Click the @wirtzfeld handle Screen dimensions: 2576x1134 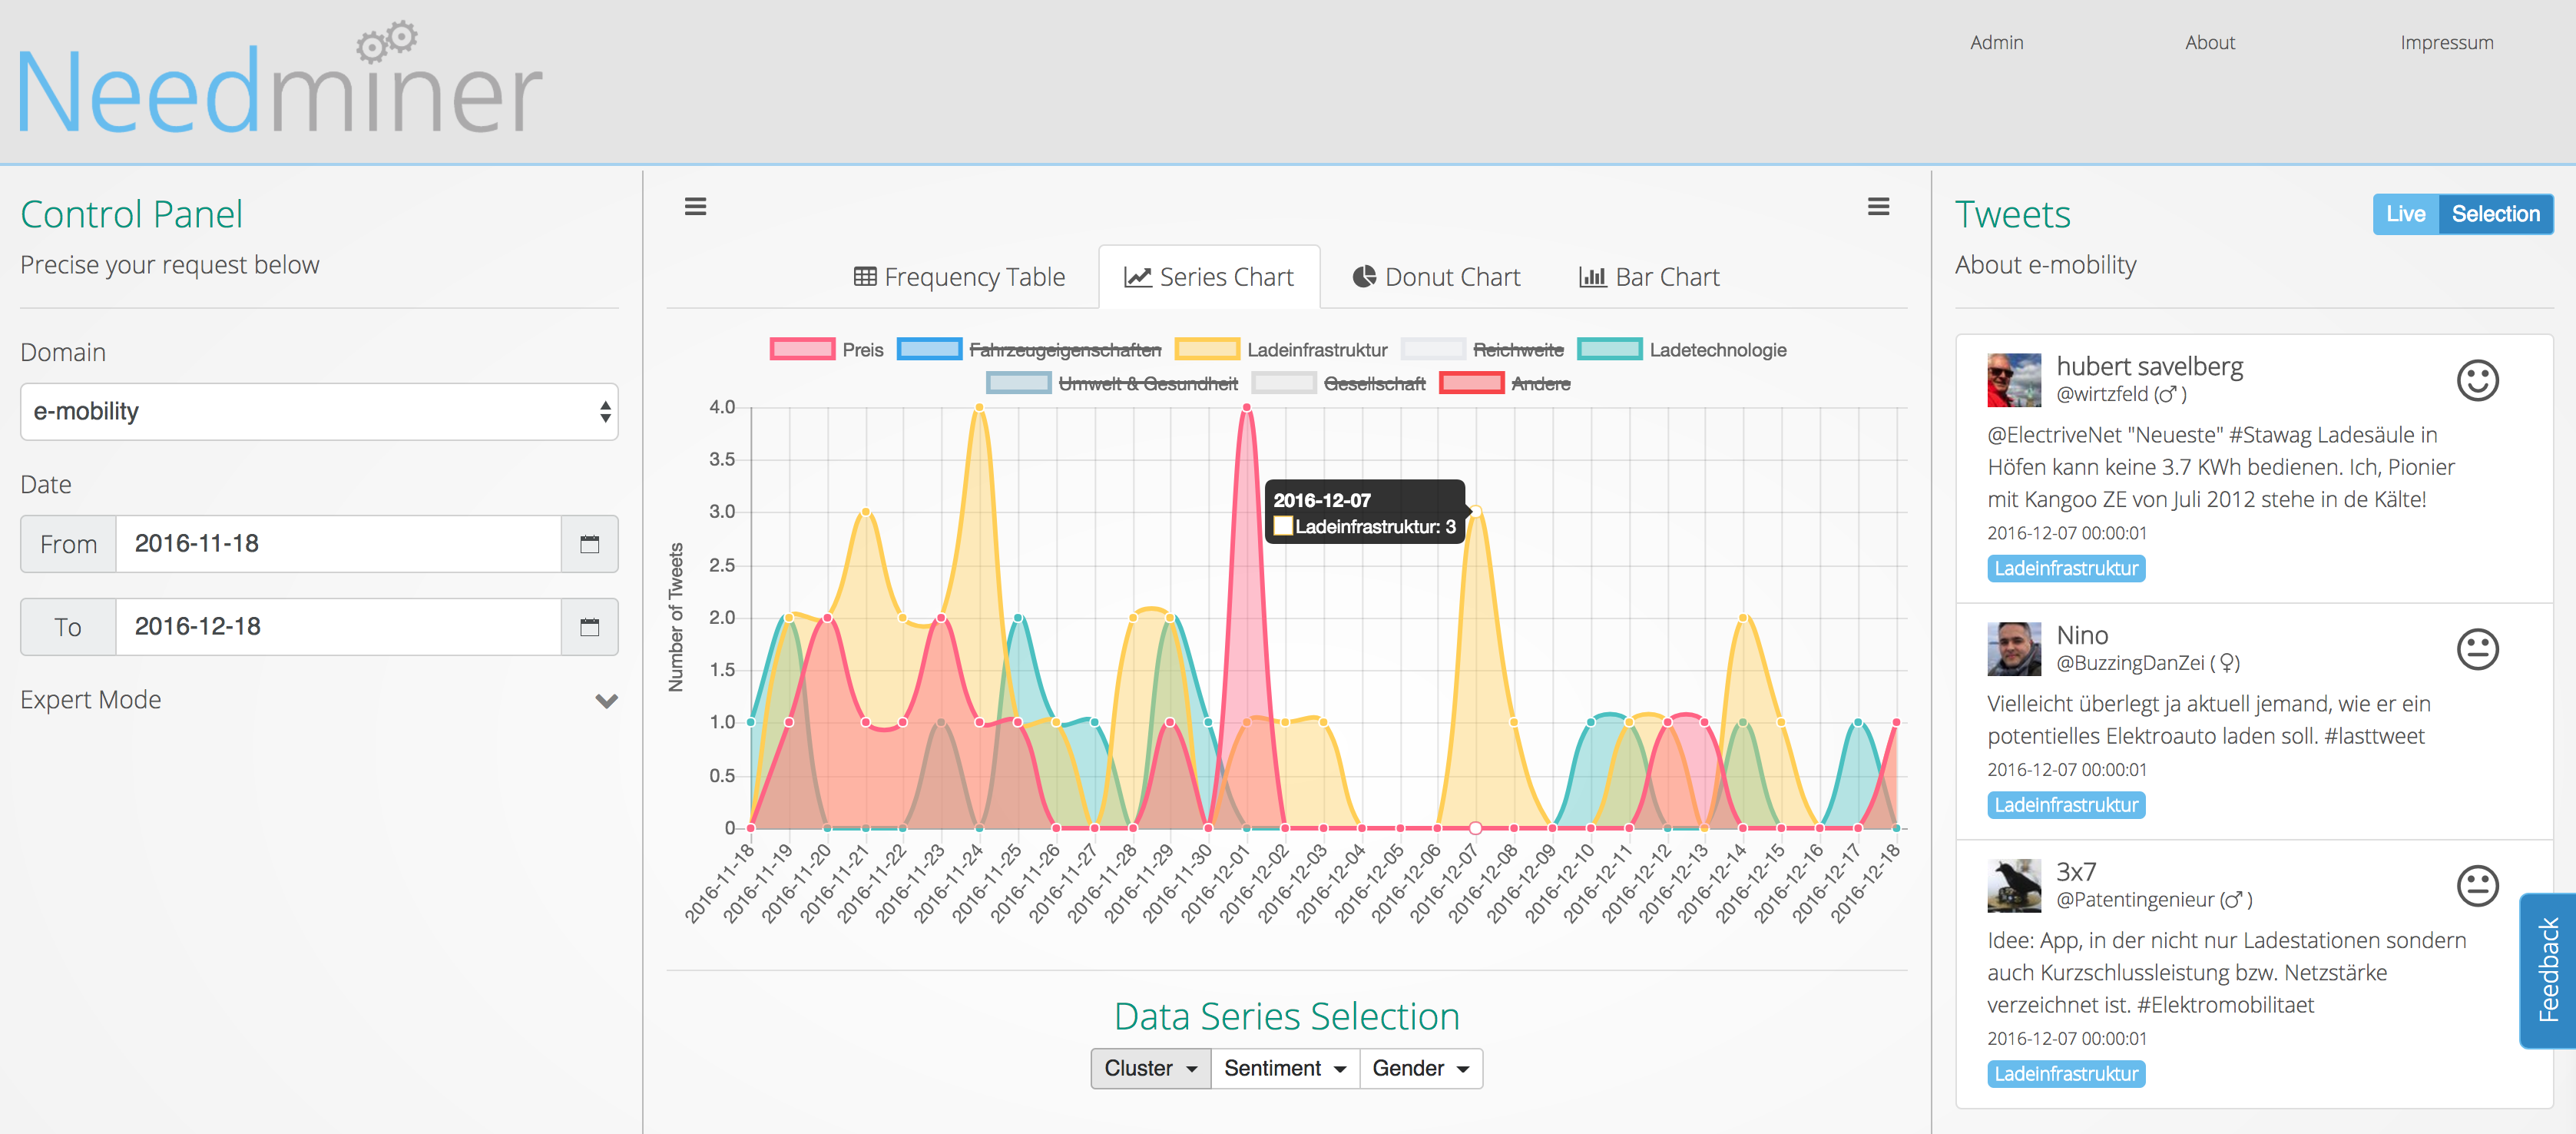pyautogui.click(x=2102, y=394)
